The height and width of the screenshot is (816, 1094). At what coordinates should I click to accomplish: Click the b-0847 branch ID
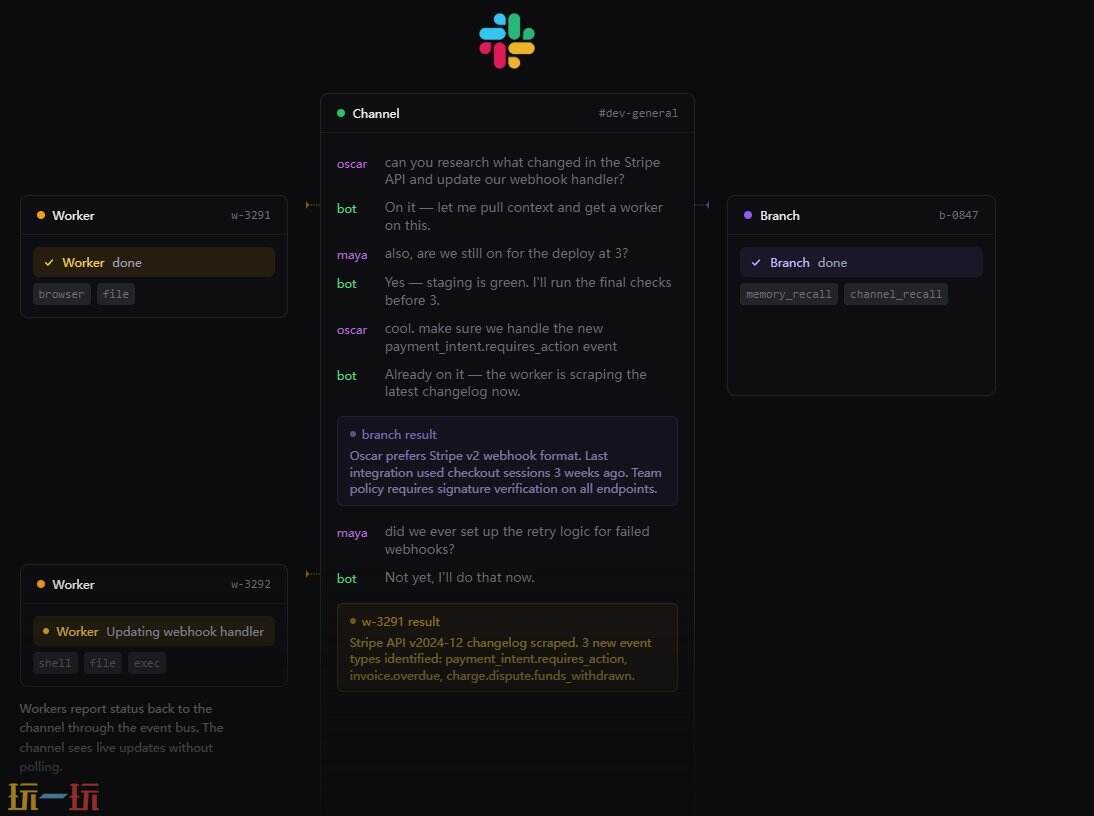tap(958, 215)
